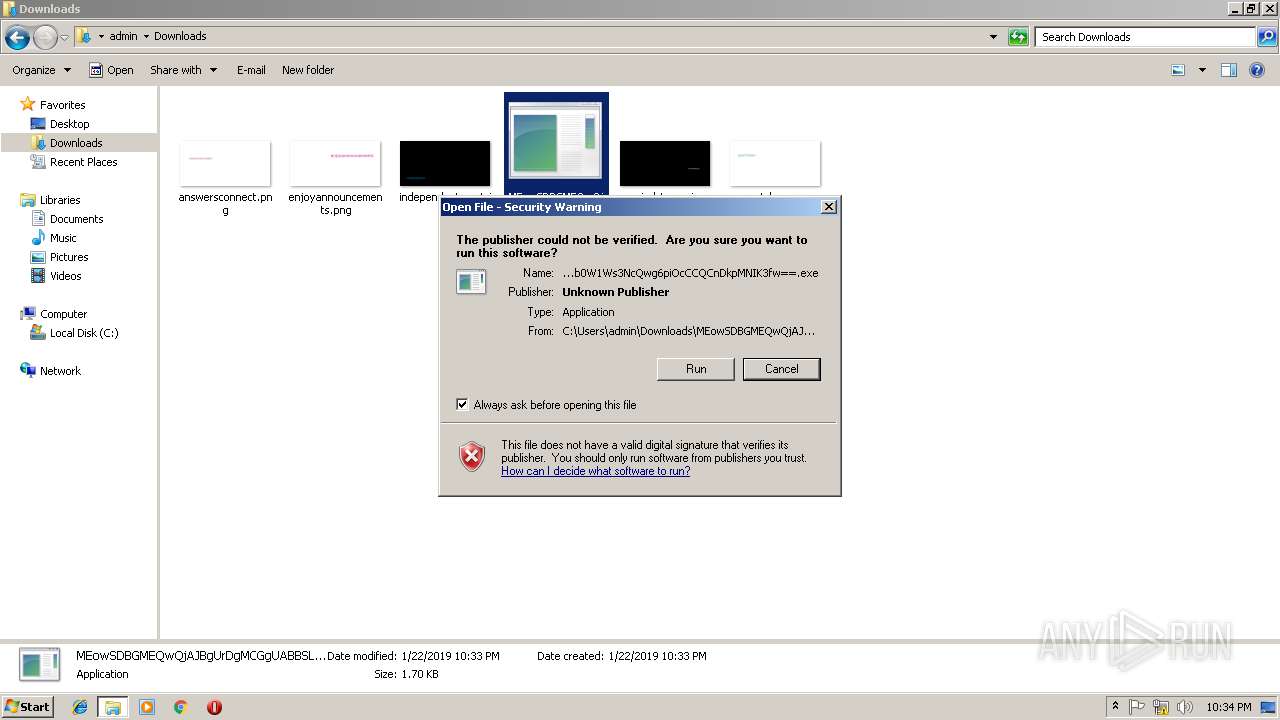Click the red shield warning icon
The image size is (1280, 720).
pyautogui.click(x=472, y=457)
